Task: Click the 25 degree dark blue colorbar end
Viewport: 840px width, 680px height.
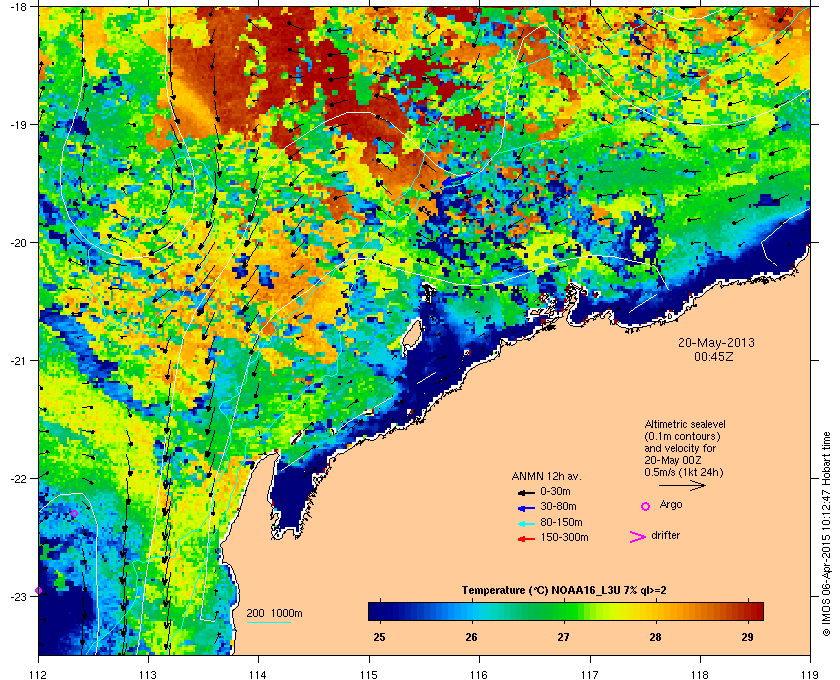Action: pos(380,611)
